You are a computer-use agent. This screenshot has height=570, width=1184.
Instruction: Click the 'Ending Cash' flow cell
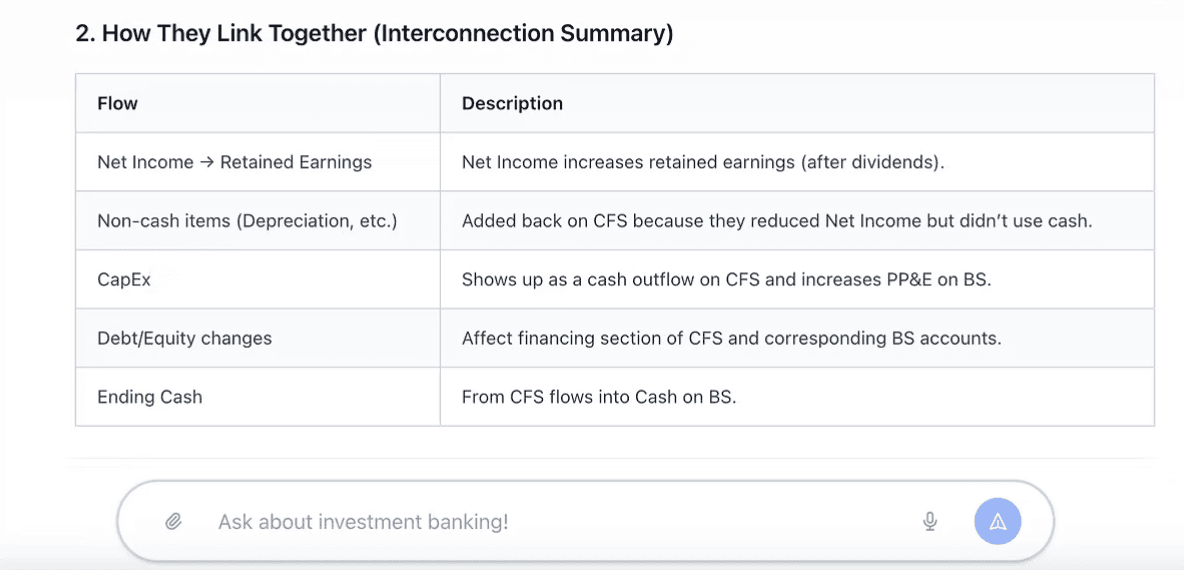click(150, 397)
